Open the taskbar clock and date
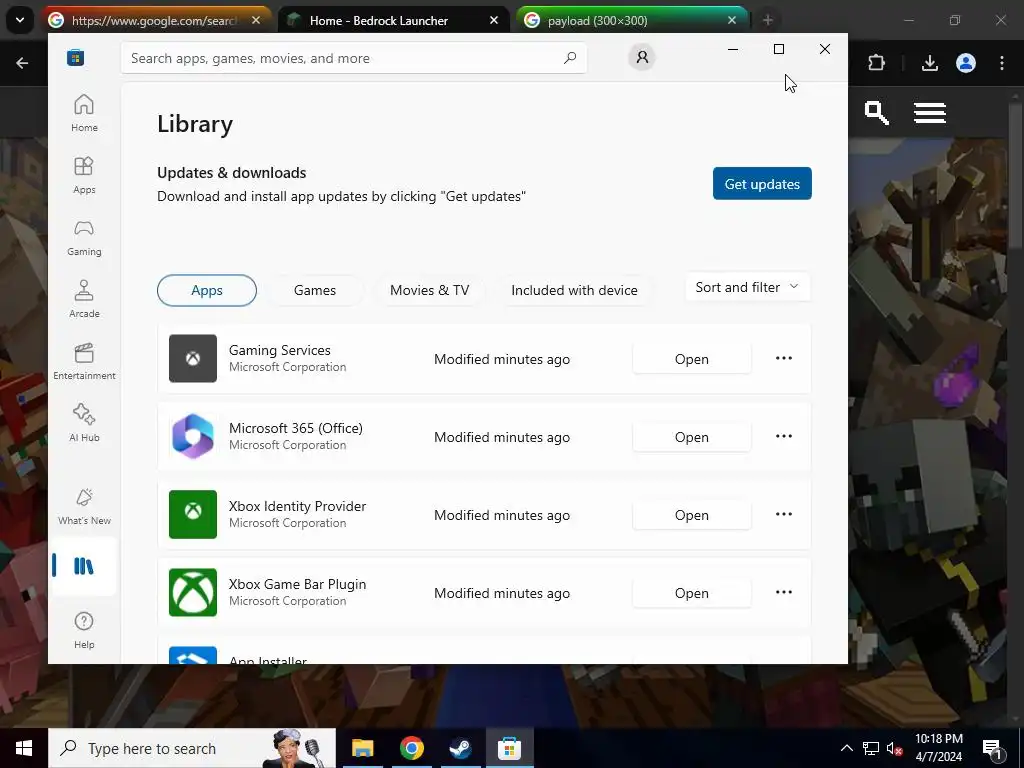 (x=938, y=748)
